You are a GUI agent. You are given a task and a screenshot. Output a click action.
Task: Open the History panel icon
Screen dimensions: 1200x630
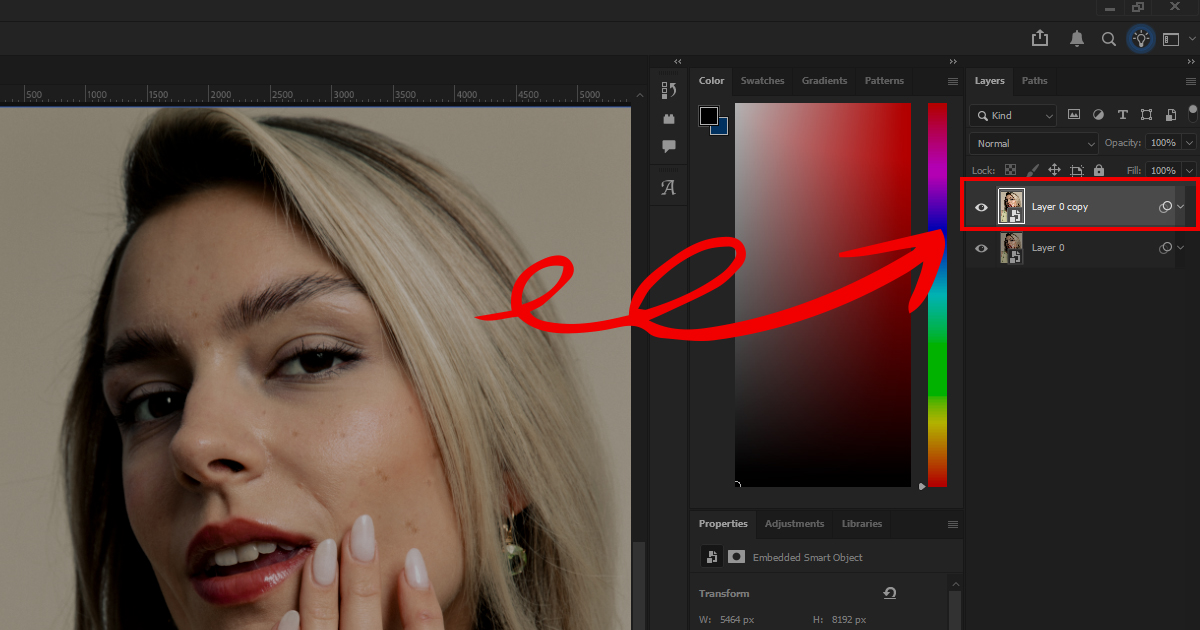point(669,90)
